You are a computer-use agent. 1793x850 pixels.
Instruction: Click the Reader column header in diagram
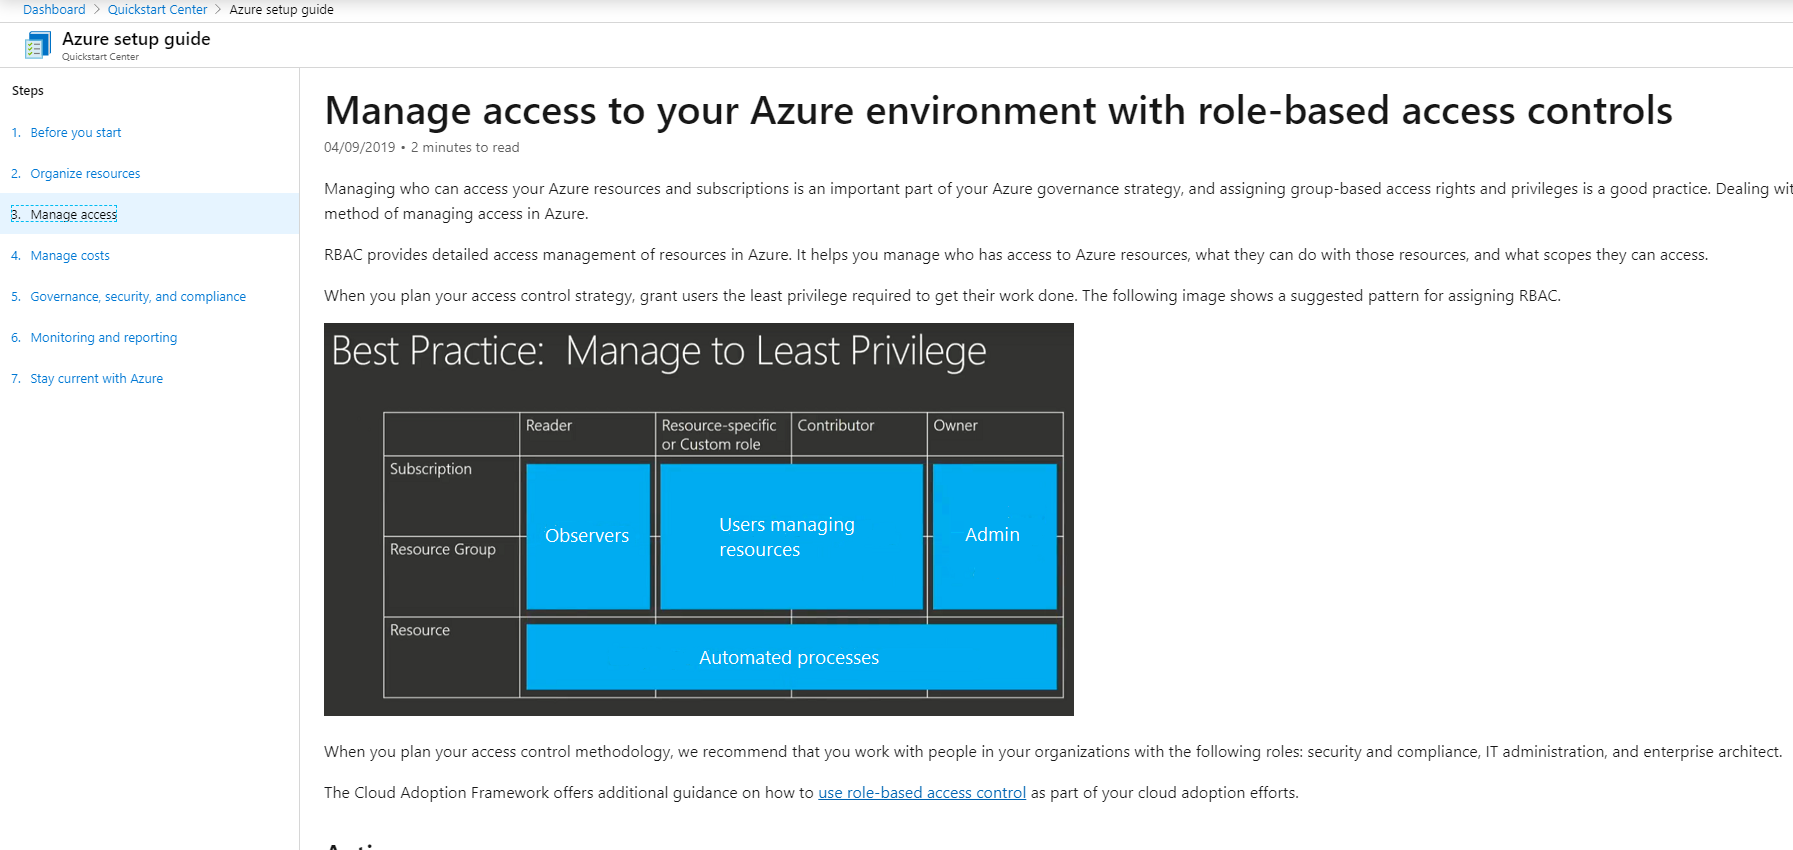tap(549, 426)
